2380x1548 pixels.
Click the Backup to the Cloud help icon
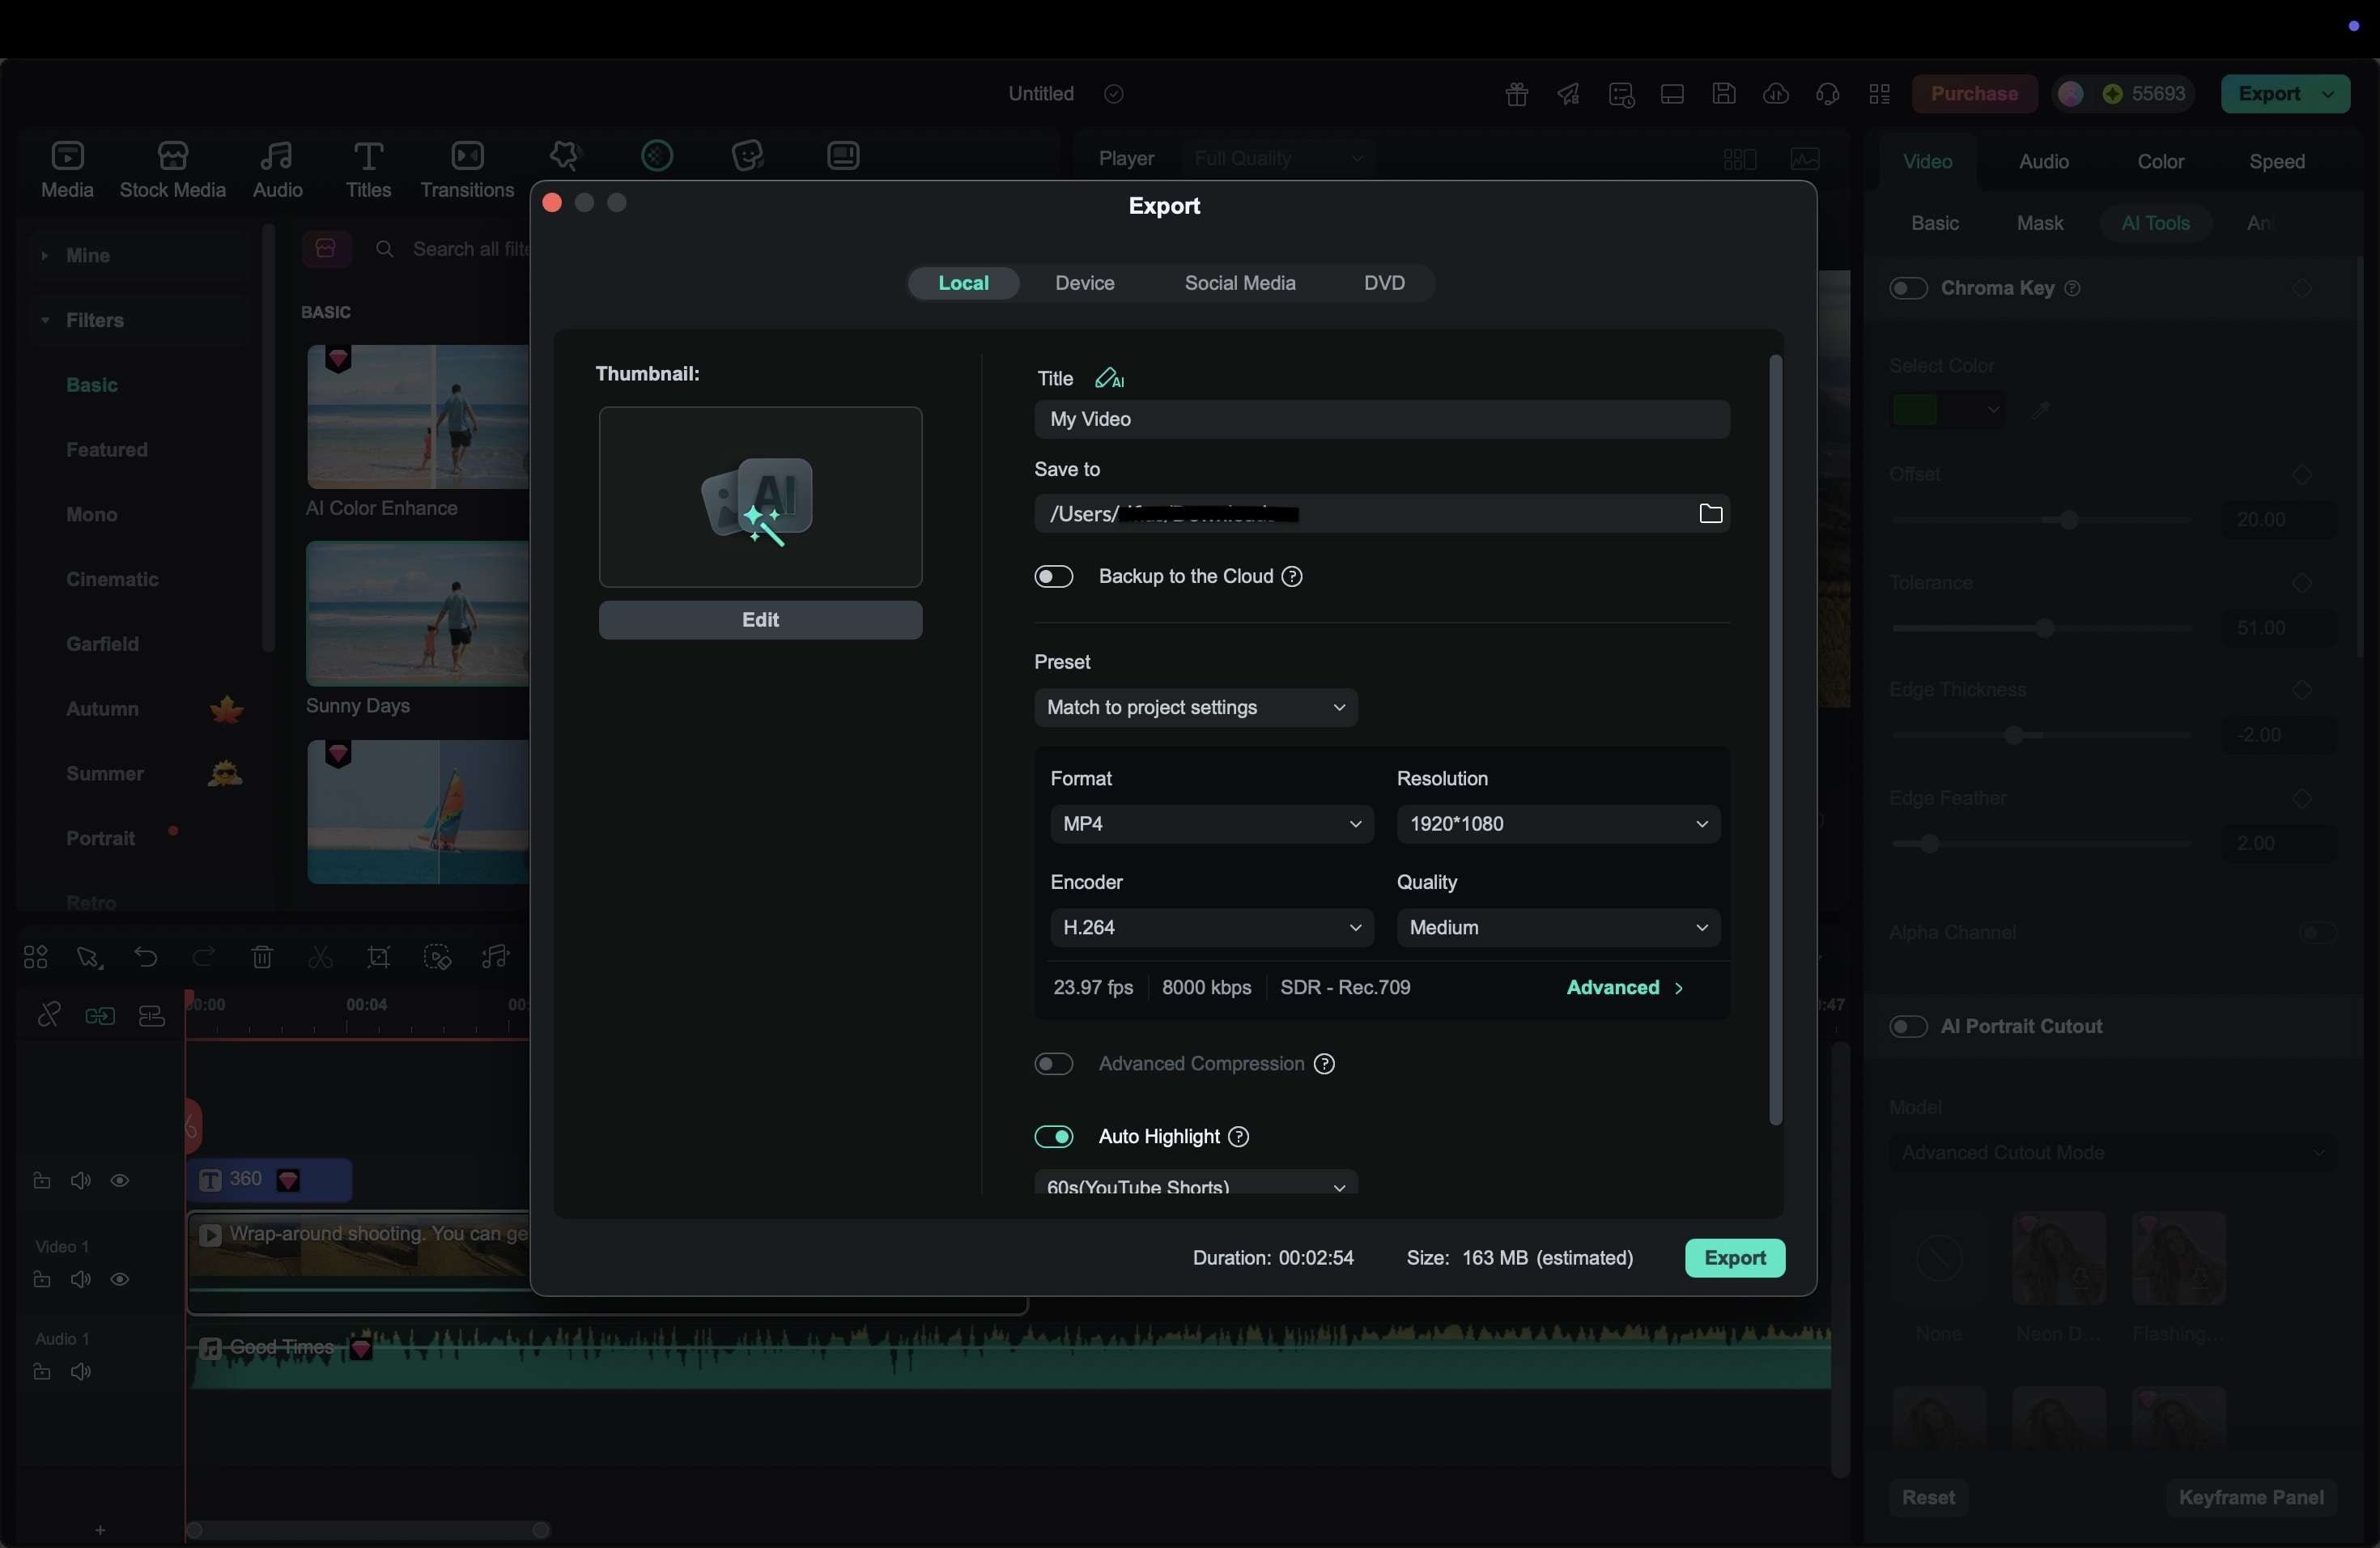pos(1292,577)
